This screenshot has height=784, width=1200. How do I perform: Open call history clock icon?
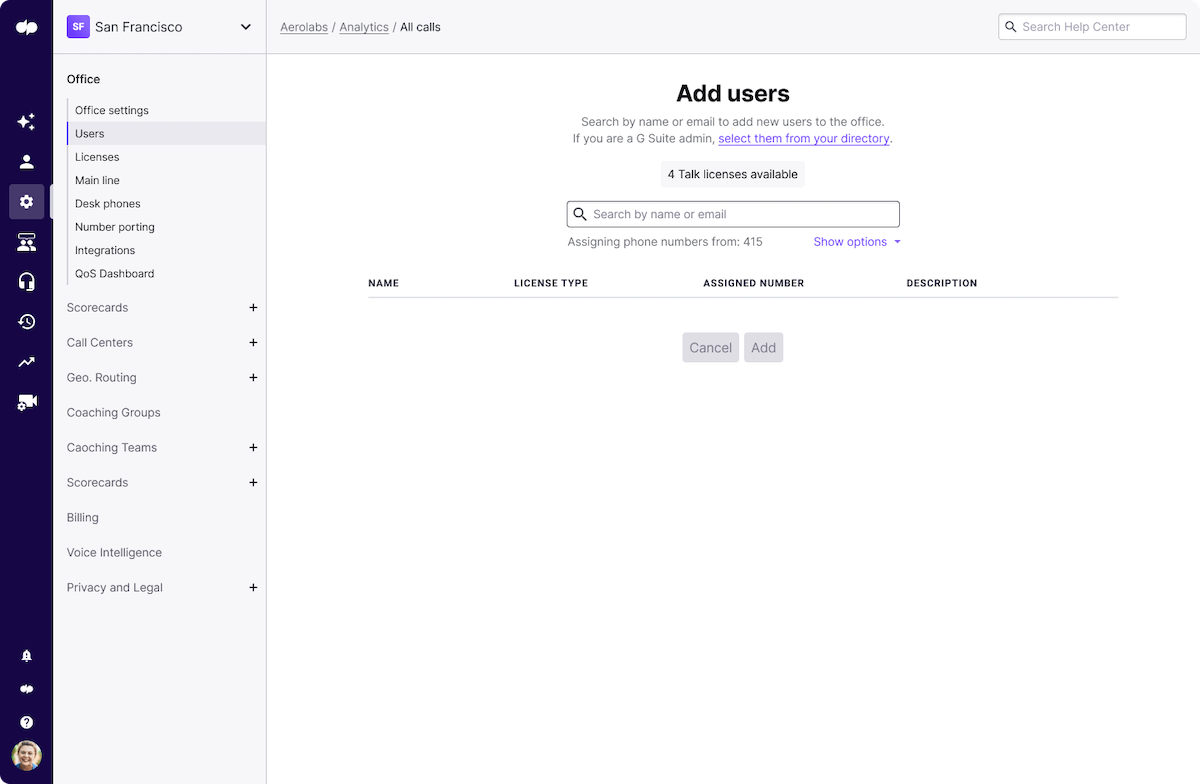pos(26,321)
